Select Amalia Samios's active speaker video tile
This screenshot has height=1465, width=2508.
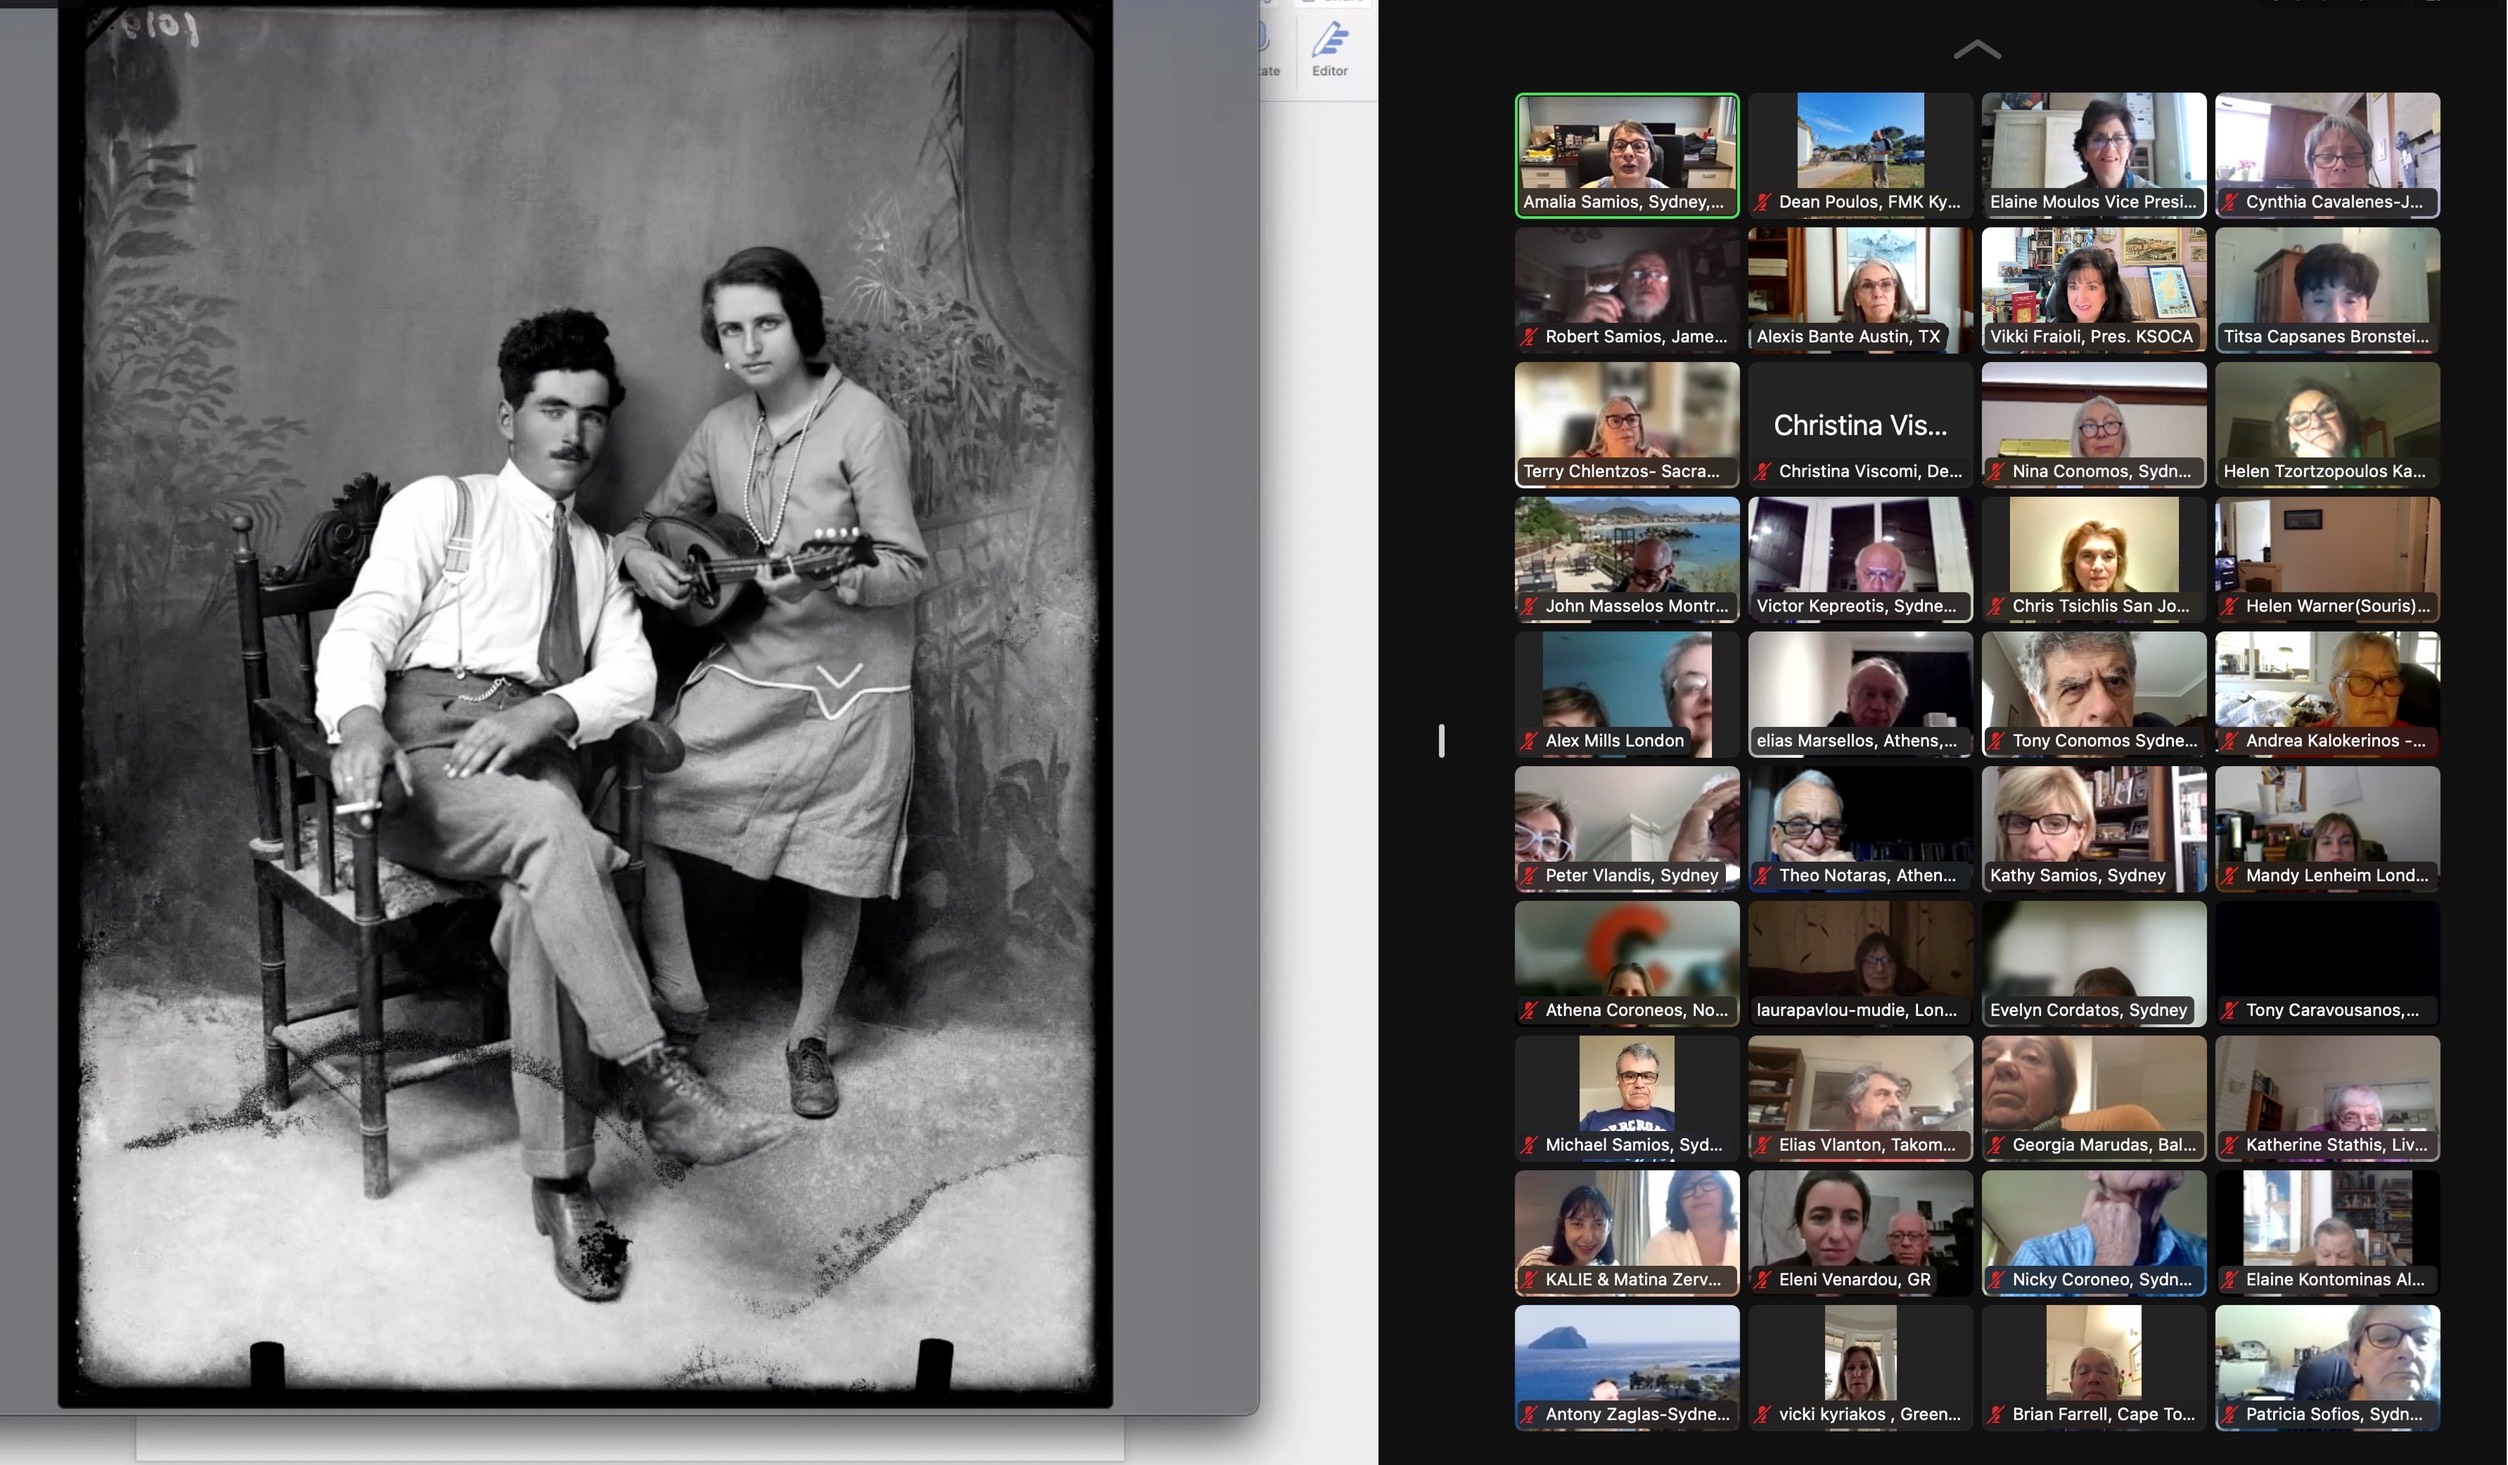point(1626,145)
